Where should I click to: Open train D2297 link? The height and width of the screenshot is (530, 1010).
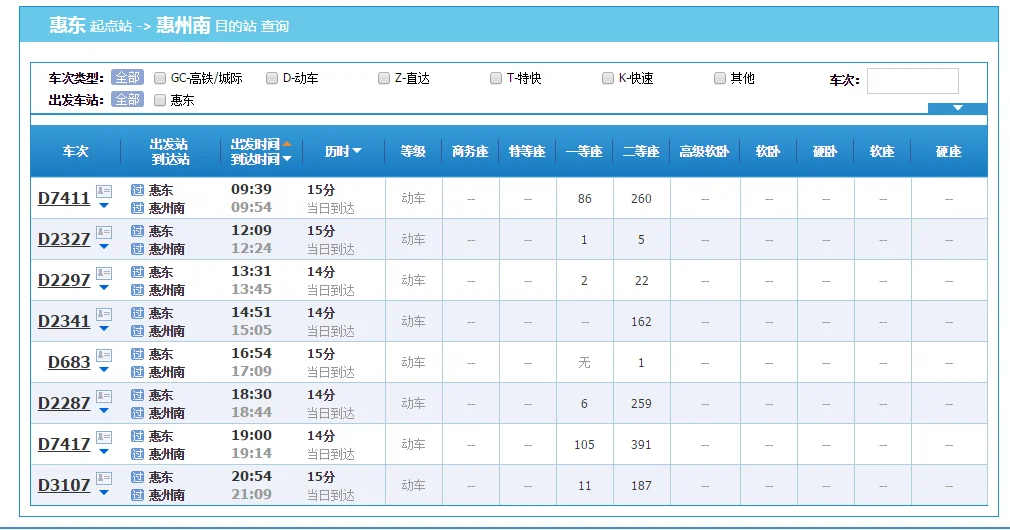coord(64,281)
